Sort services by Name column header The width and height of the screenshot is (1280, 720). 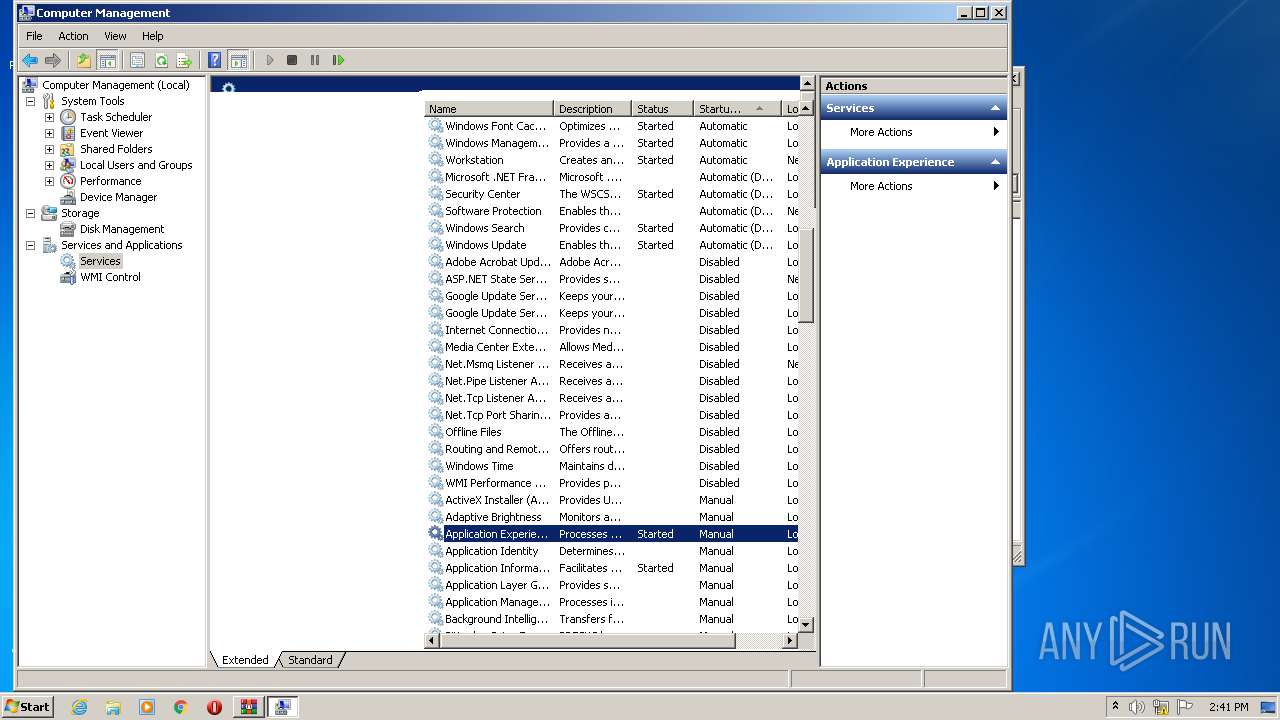point(489,108)
